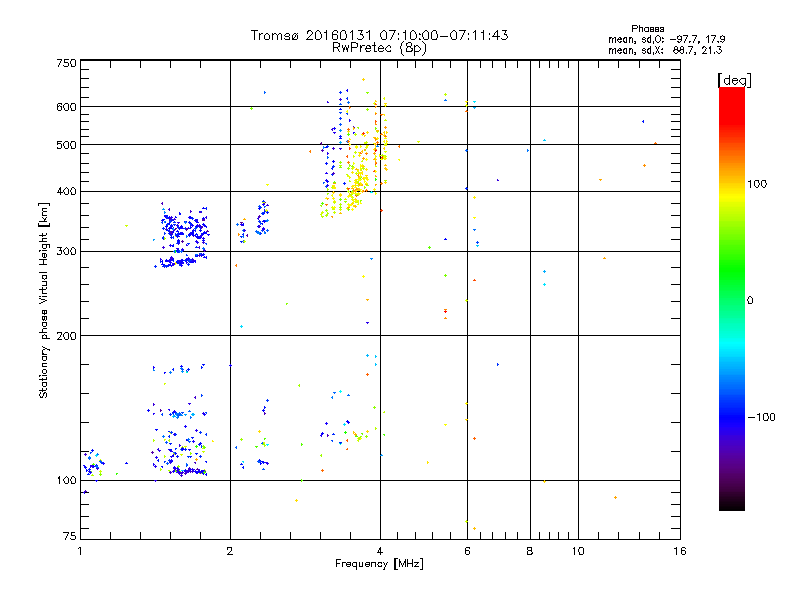Viewport: 800px width, 600px height.
Task: Click the x-axis tick label '2'
Action: tap(230, 551)
